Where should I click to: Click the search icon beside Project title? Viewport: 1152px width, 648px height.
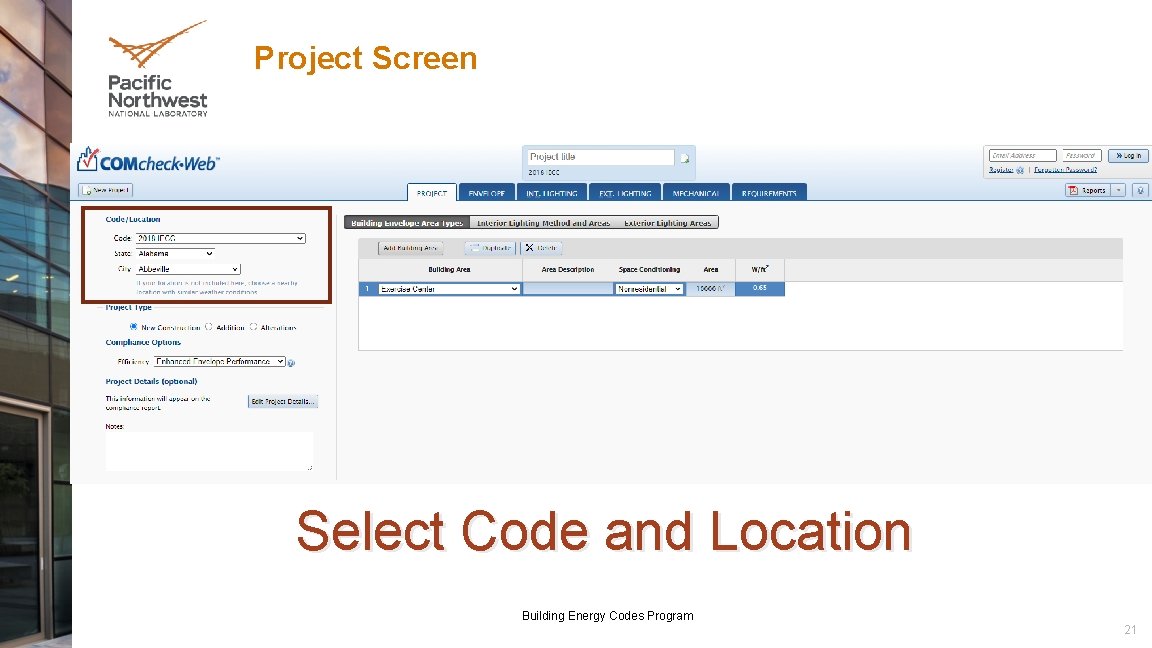[684, 158]
